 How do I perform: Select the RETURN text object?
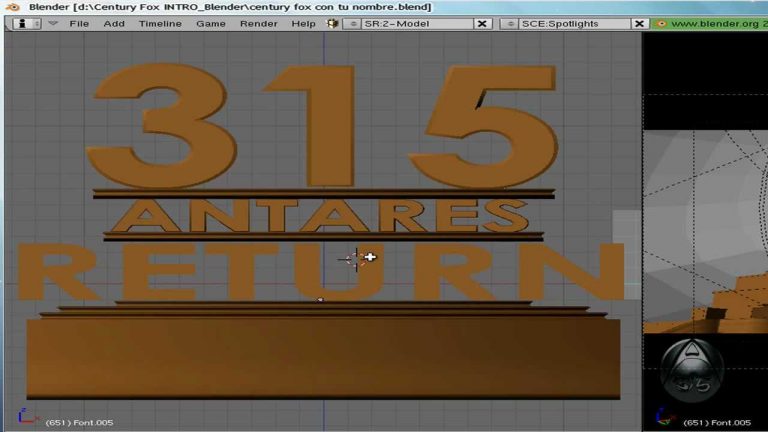(x=321, y=272)
